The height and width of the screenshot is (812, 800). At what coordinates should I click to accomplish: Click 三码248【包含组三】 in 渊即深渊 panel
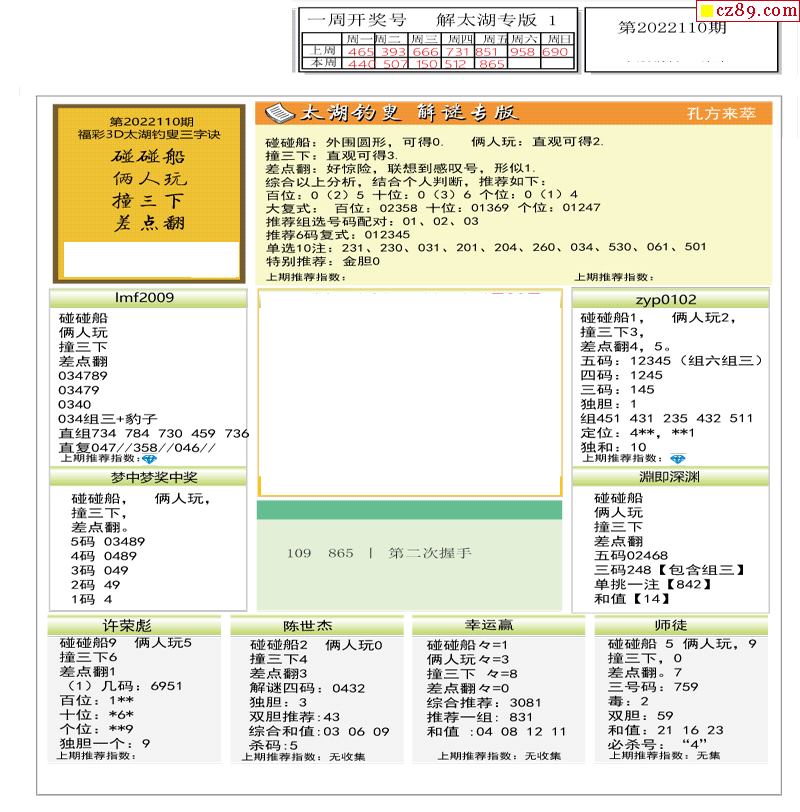[x=669, y=570]
